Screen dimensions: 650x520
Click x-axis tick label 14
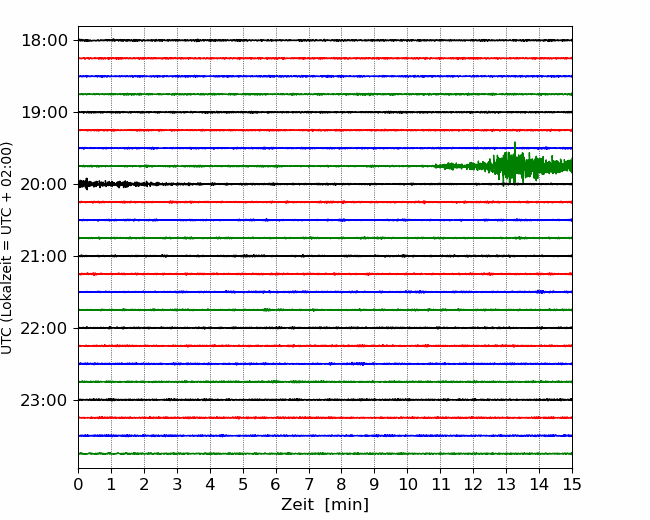click(539, 484)
